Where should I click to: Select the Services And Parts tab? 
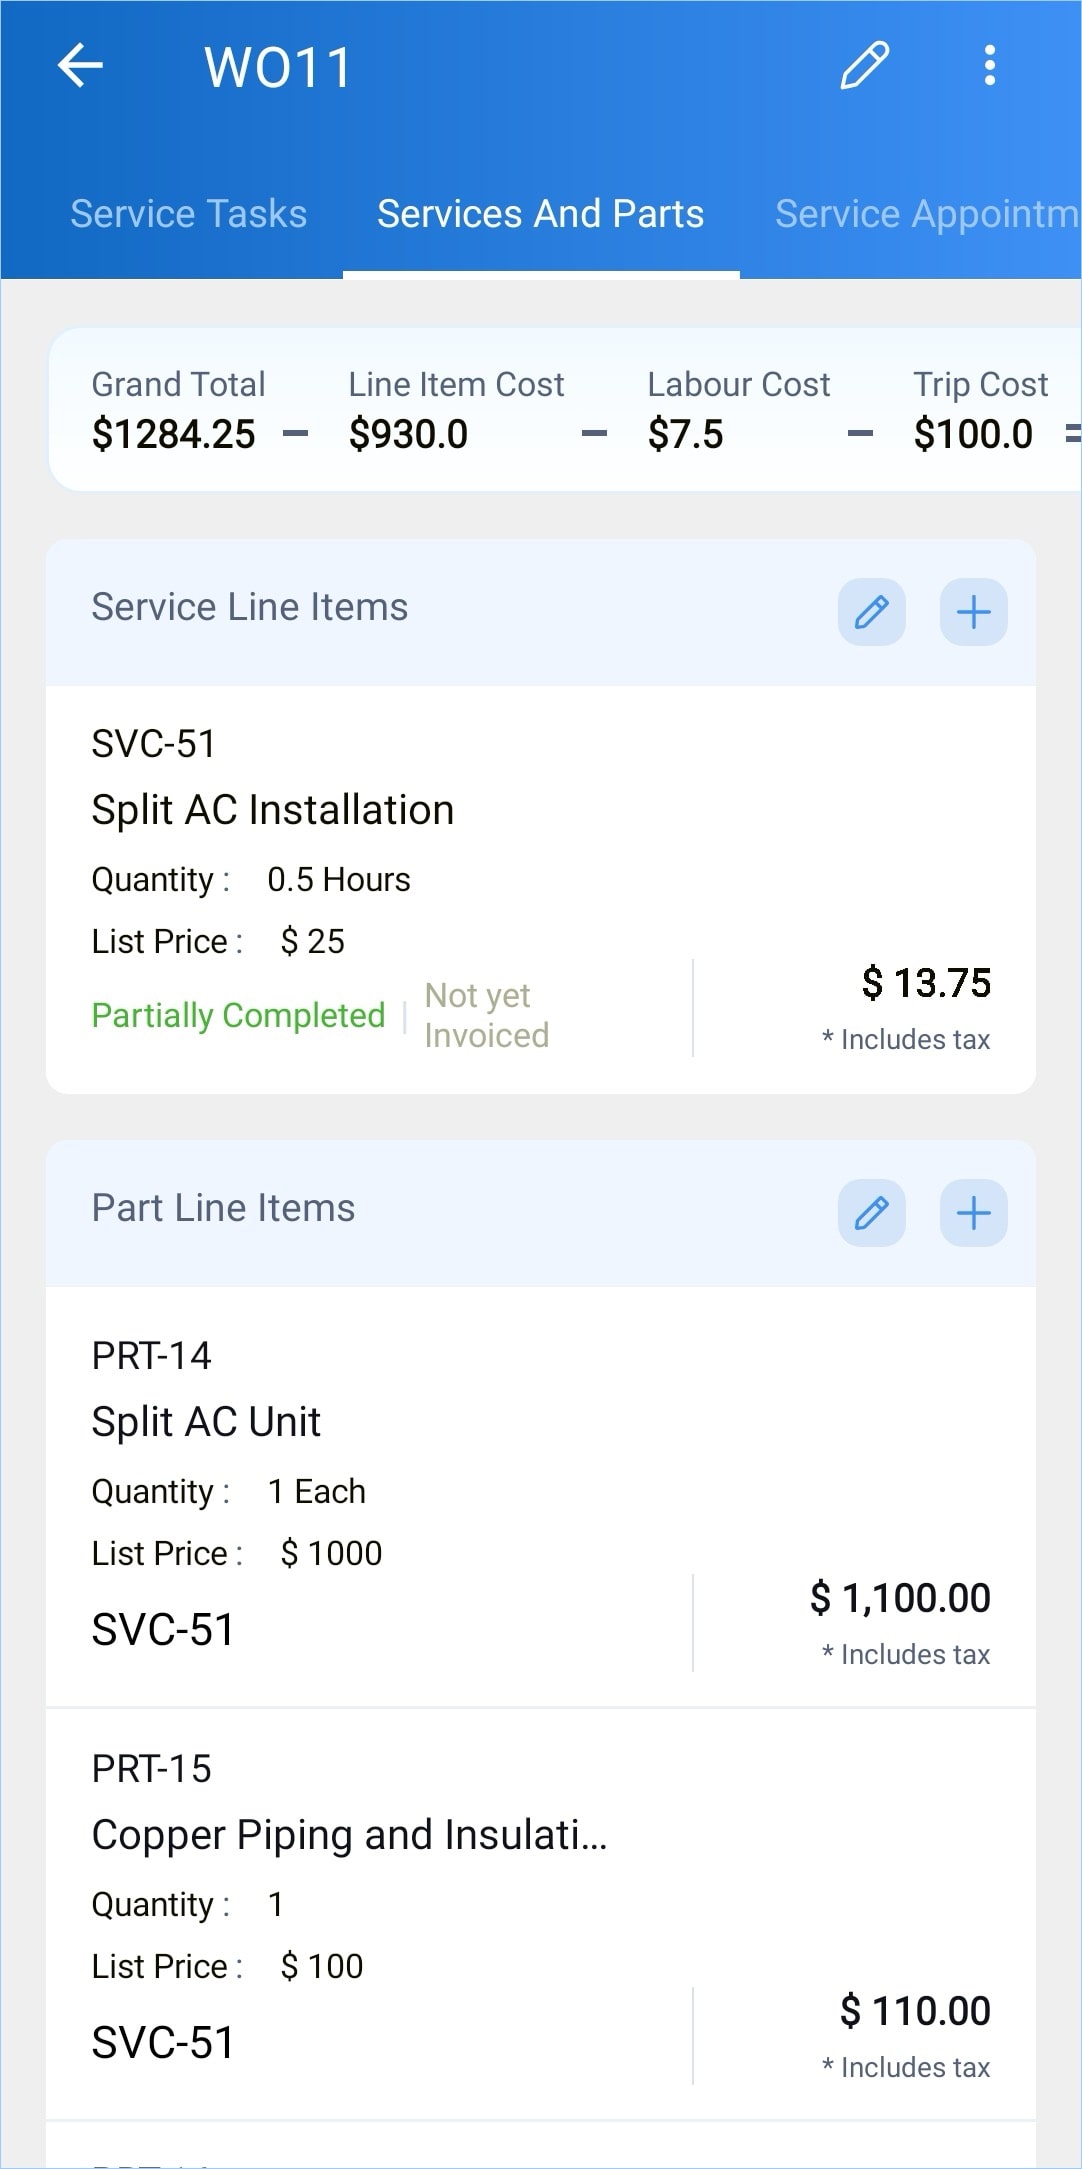[x=540, y=214]
